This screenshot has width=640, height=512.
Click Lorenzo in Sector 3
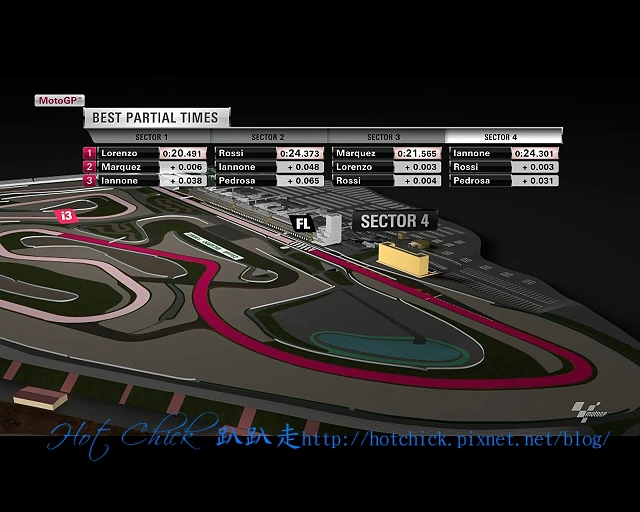tap(354, 167)
